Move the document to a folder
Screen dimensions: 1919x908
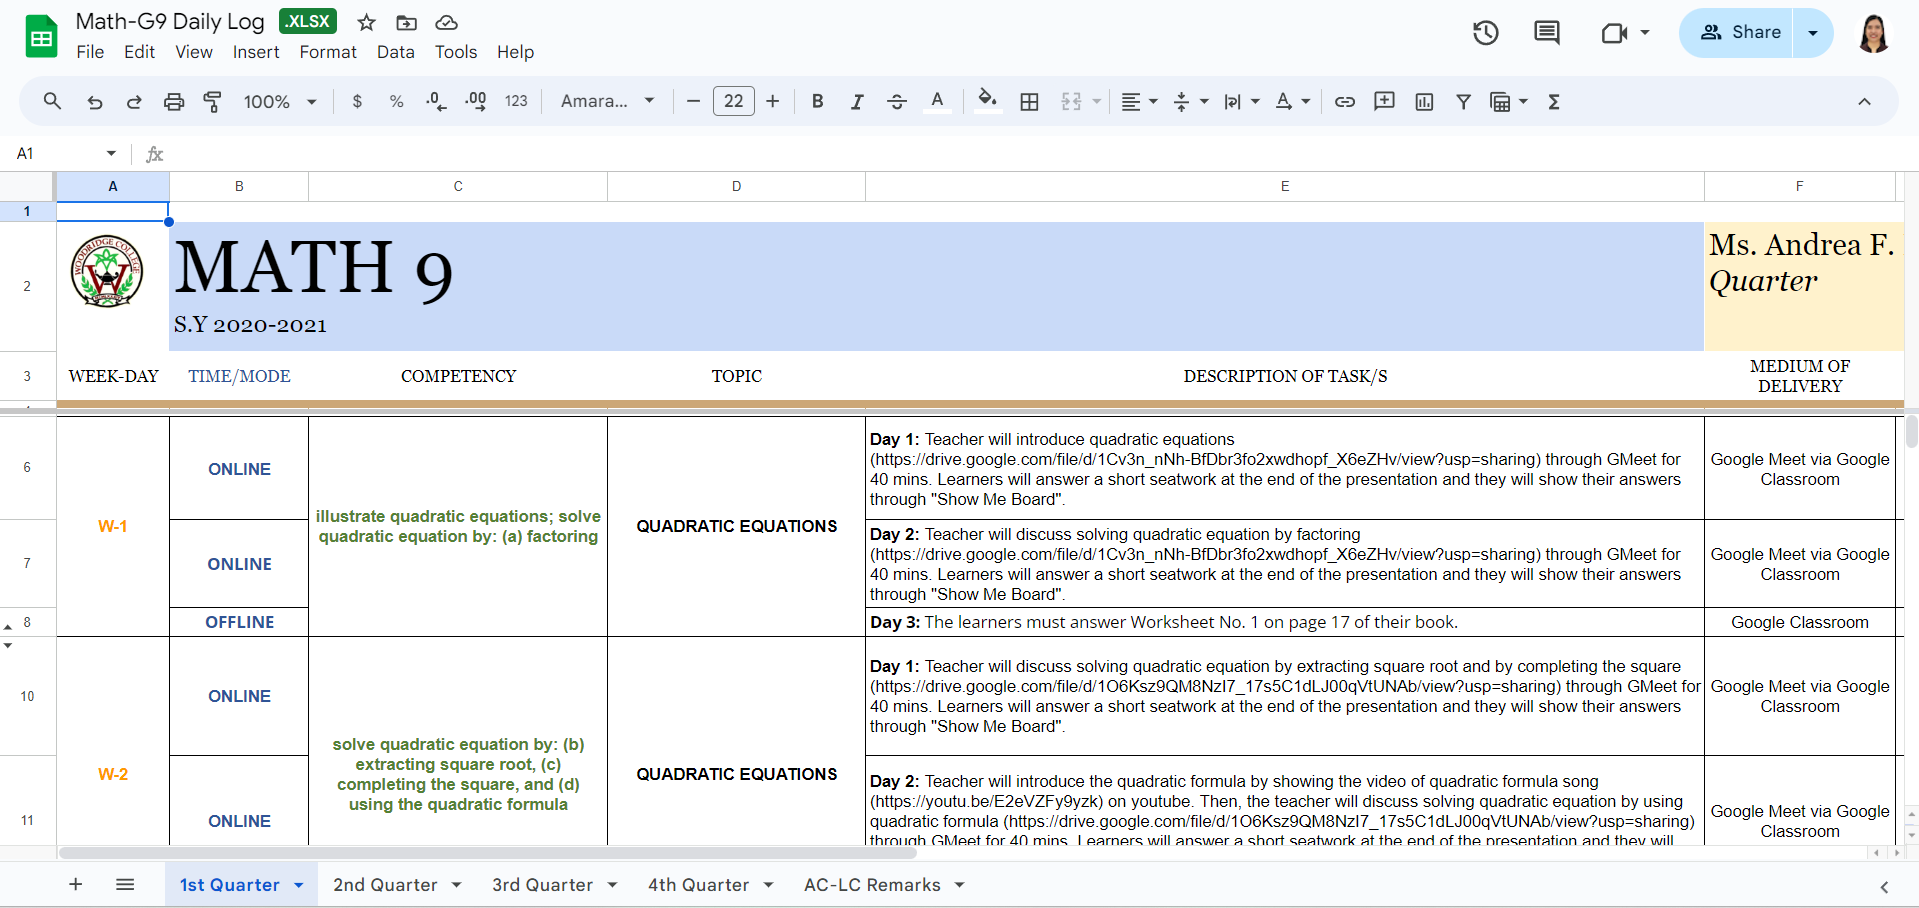tap(406, 22)
